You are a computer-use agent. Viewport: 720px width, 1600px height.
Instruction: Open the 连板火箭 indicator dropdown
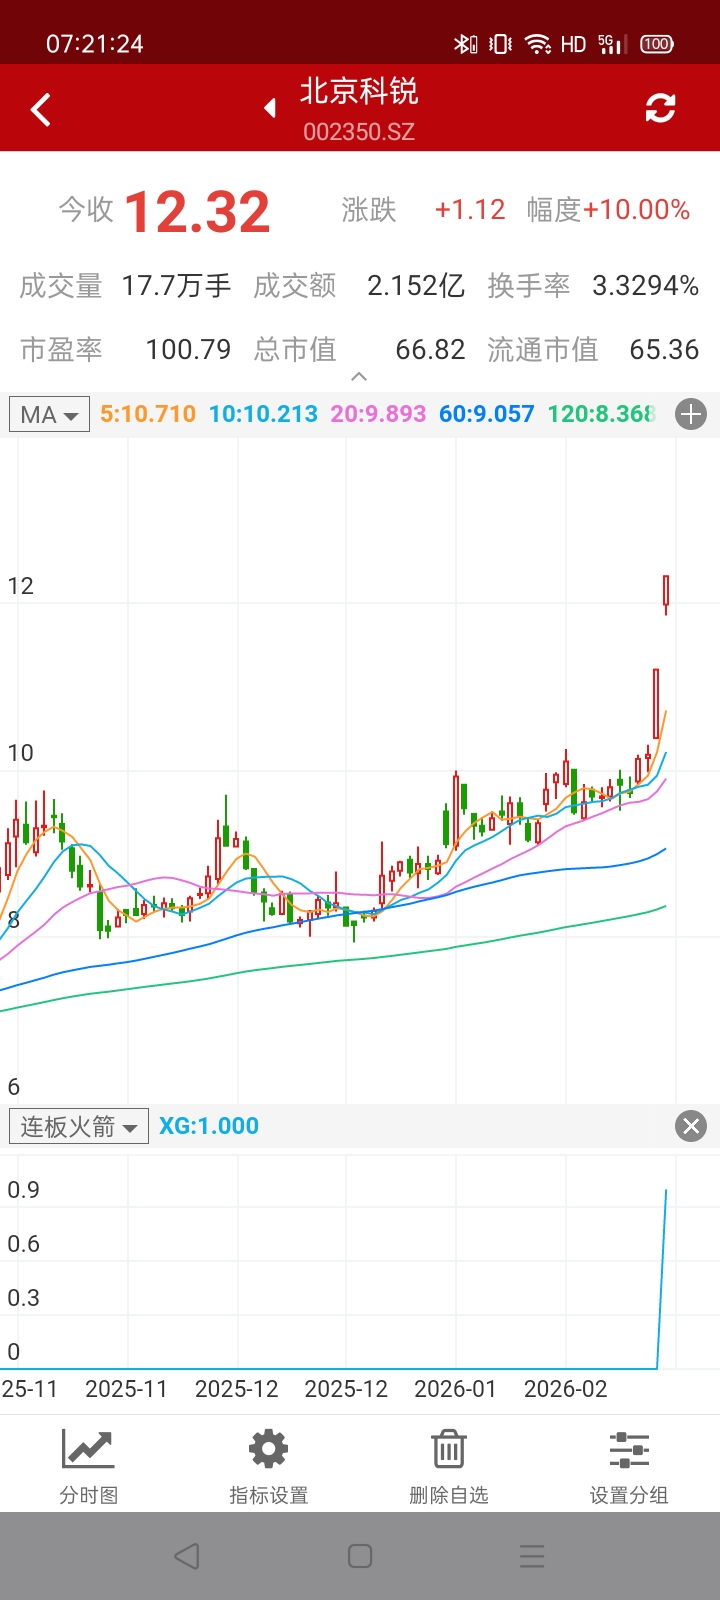(x=79, y=1126)
